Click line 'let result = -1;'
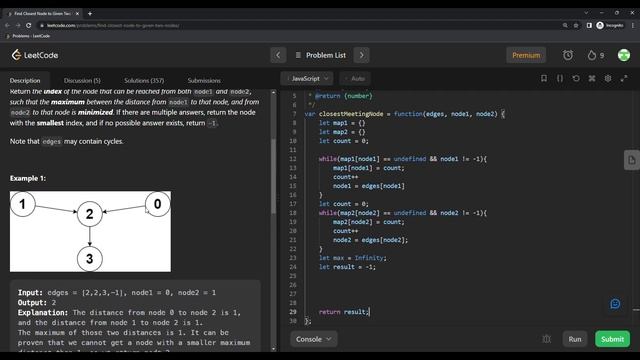 click(x=347, y=267)
